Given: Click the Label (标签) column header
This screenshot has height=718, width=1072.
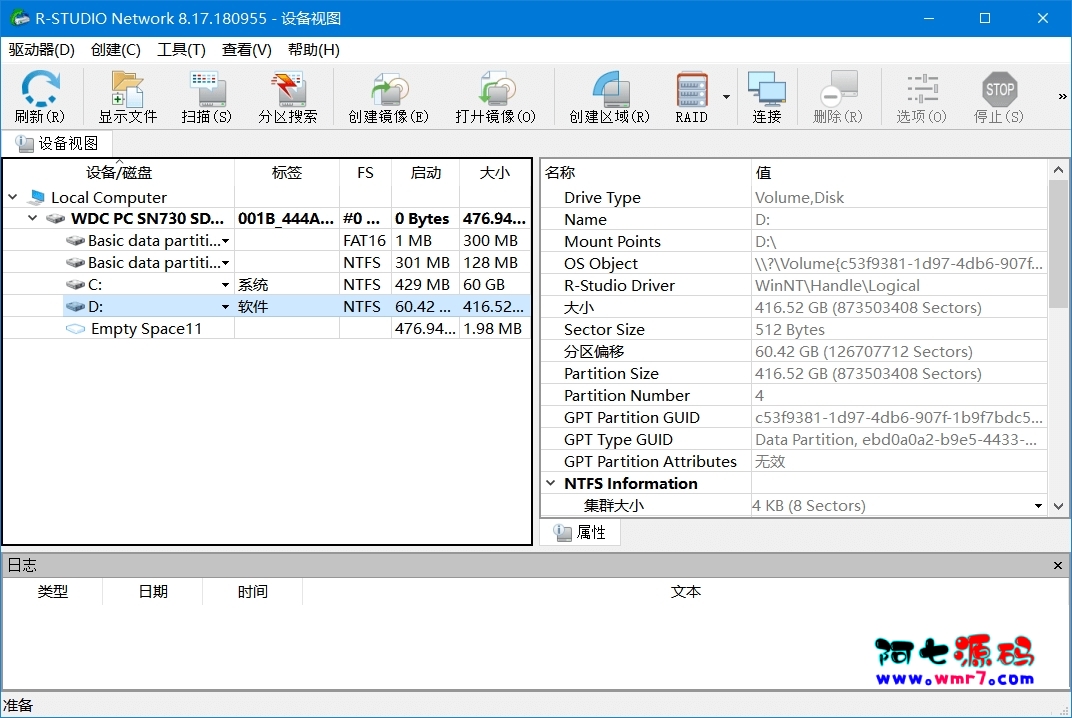Looking at the screenshot, I should click(x=287, y=172).
